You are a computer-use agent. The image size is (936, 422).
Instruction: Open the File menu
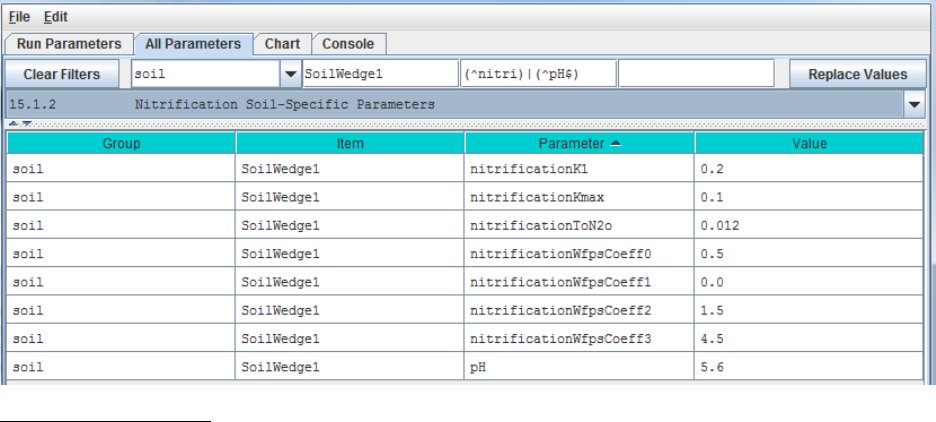[20, 17]
